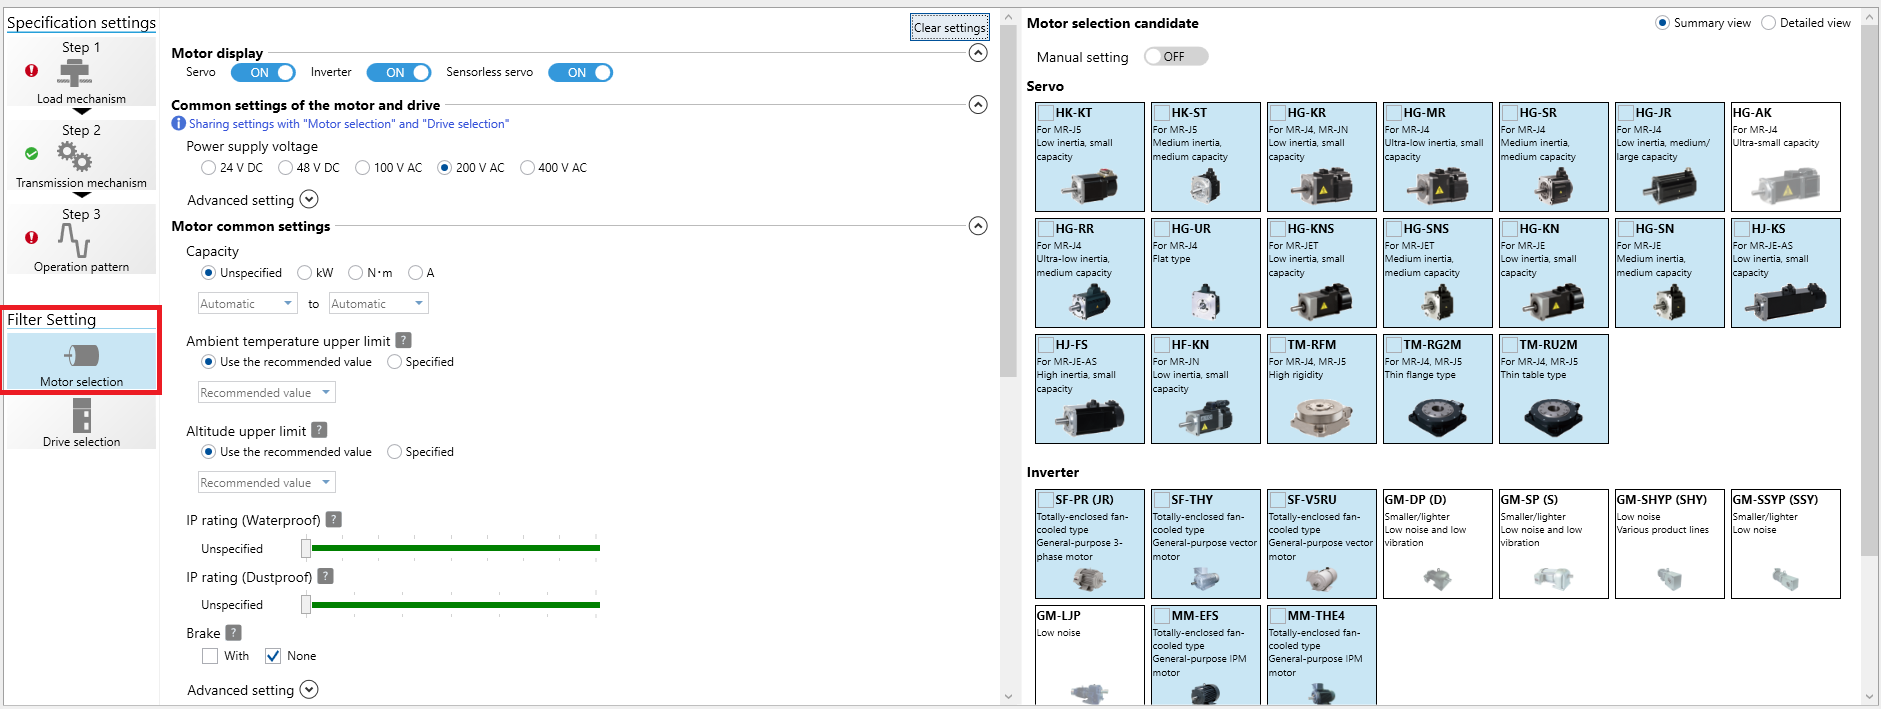Select Specified for Altitude upper limit
The width and height of the screenshot is (1881, 709).
[395, 451]
